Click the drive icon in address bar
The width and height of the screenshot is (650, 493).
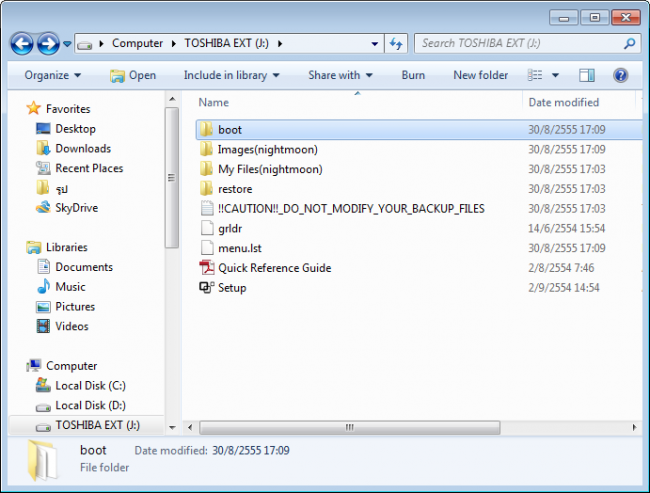tap(85, 44)
